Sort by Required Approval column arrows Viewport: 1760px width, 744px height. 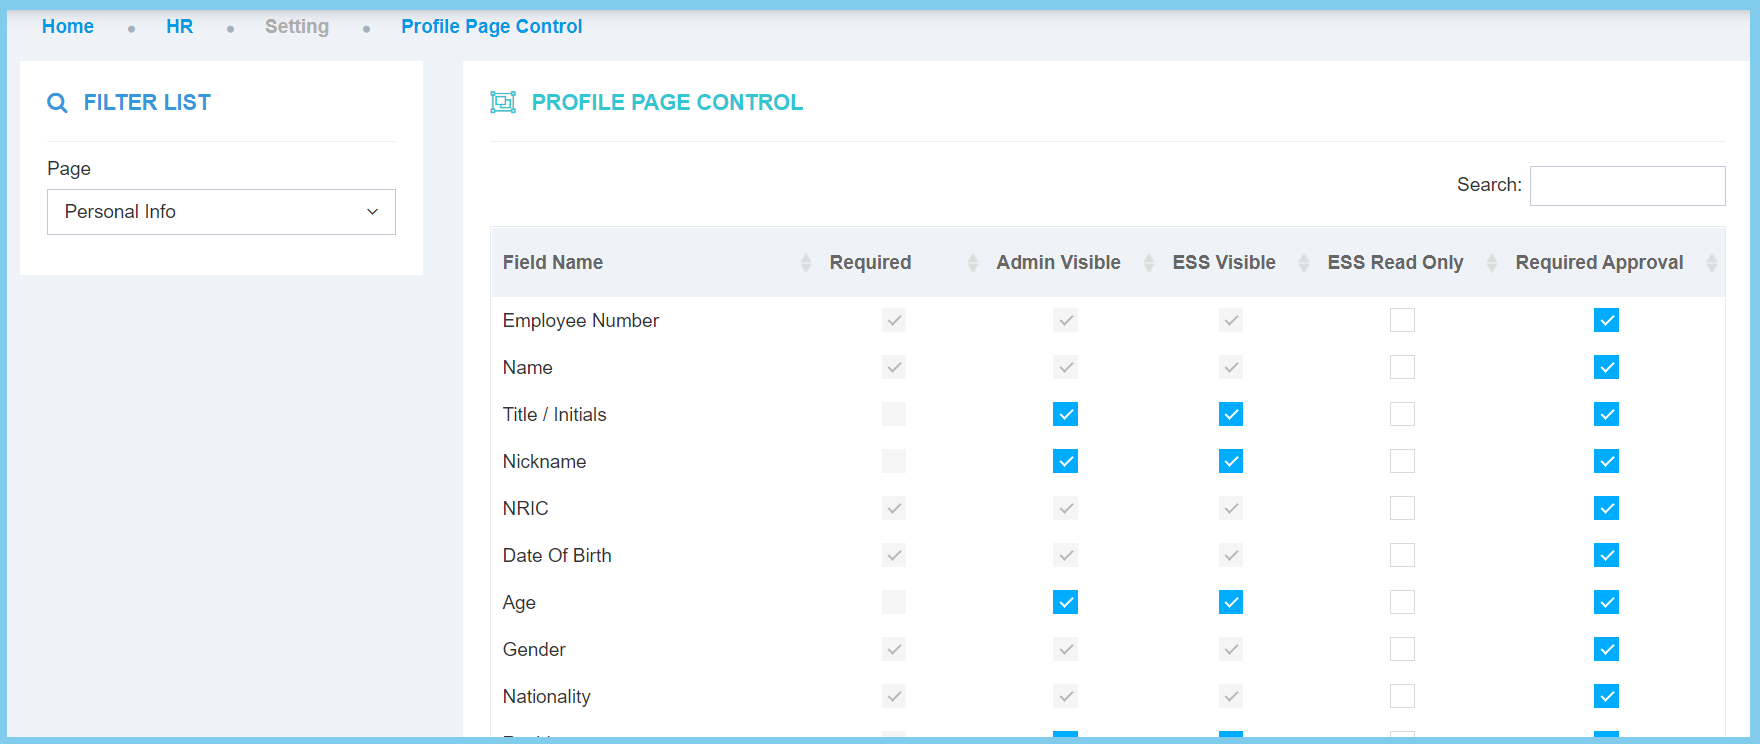(x=1711, y=263)
